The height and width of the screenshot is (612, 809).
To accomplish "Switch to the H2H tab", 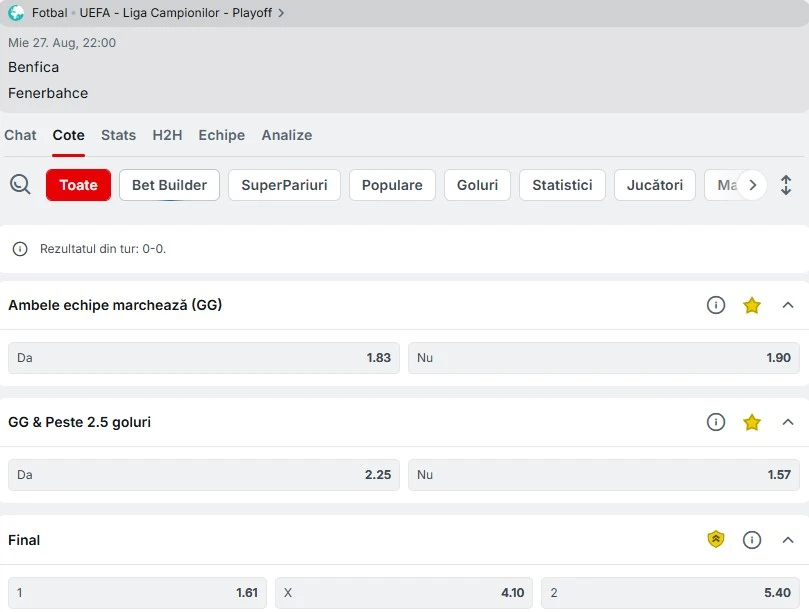I will click(x=167, y=135).
